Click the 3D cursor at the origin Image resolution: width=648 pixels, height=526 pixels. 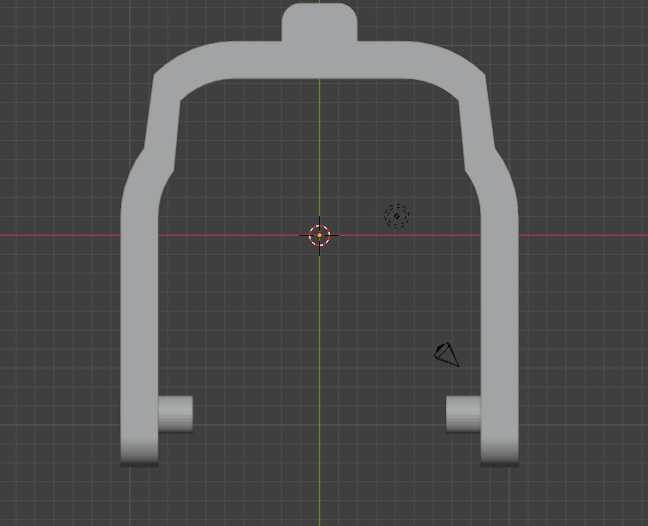(x=319, y=236)
